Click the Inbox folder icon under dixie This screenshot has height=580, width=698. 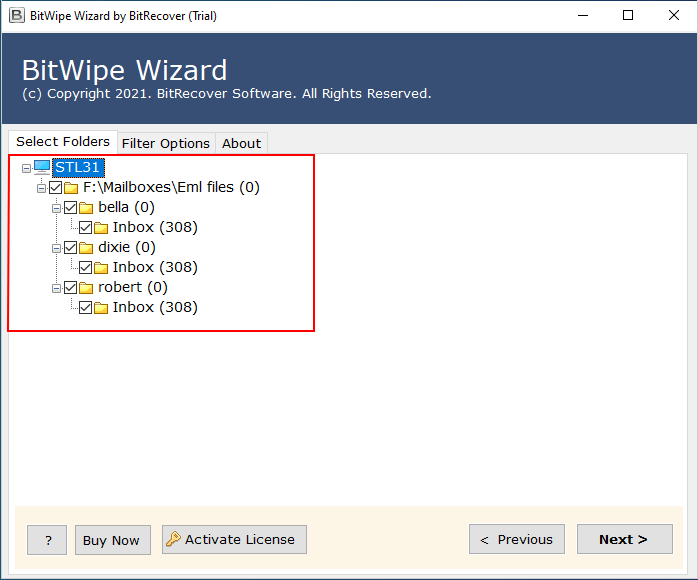point(101,268)
